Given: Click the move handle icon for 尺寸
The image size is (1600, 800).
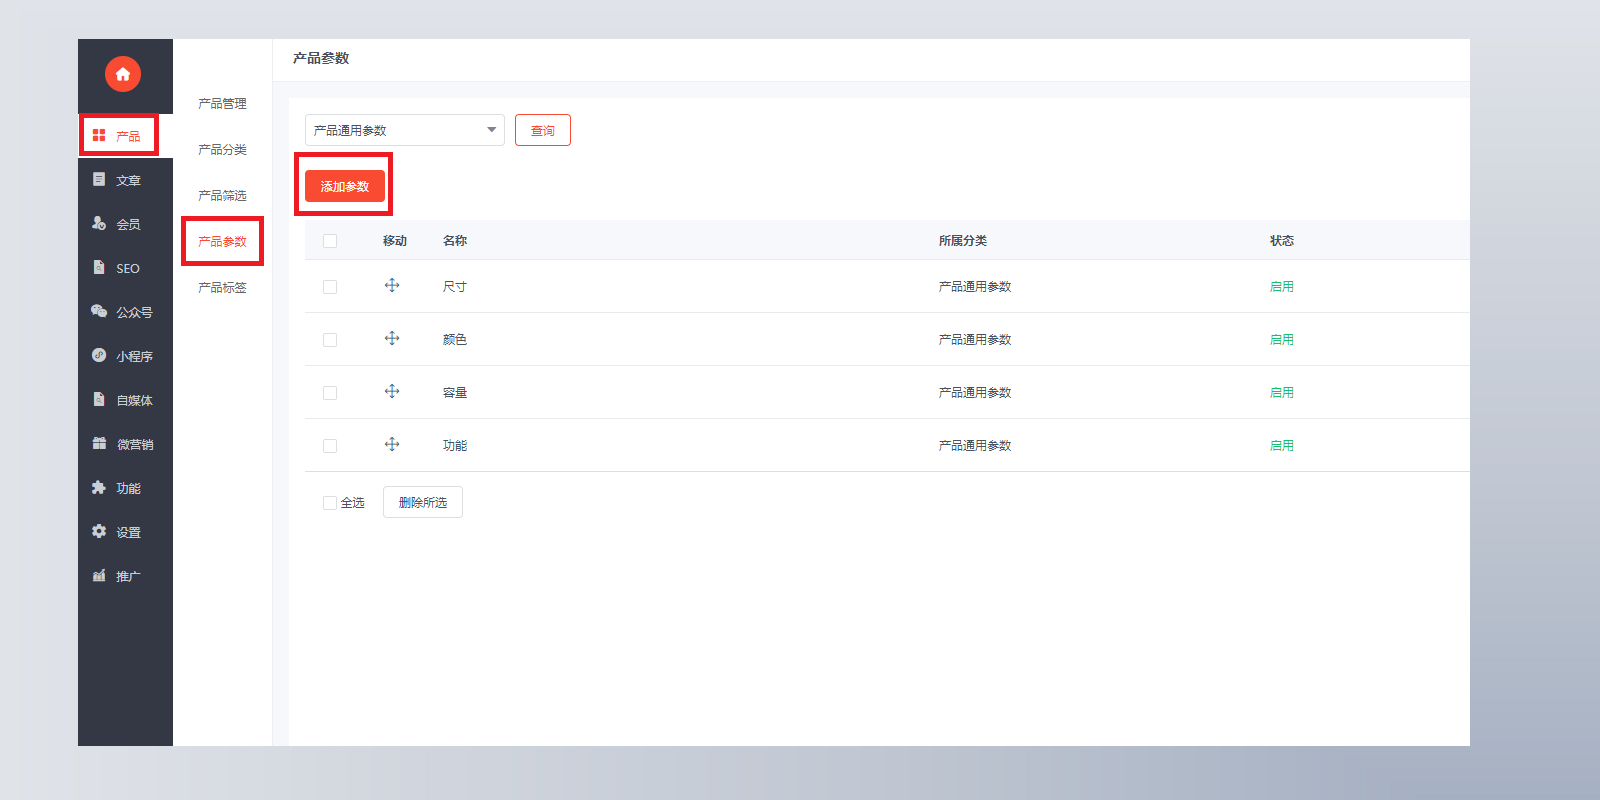Looking at the screenshot, I should [392, 285].
